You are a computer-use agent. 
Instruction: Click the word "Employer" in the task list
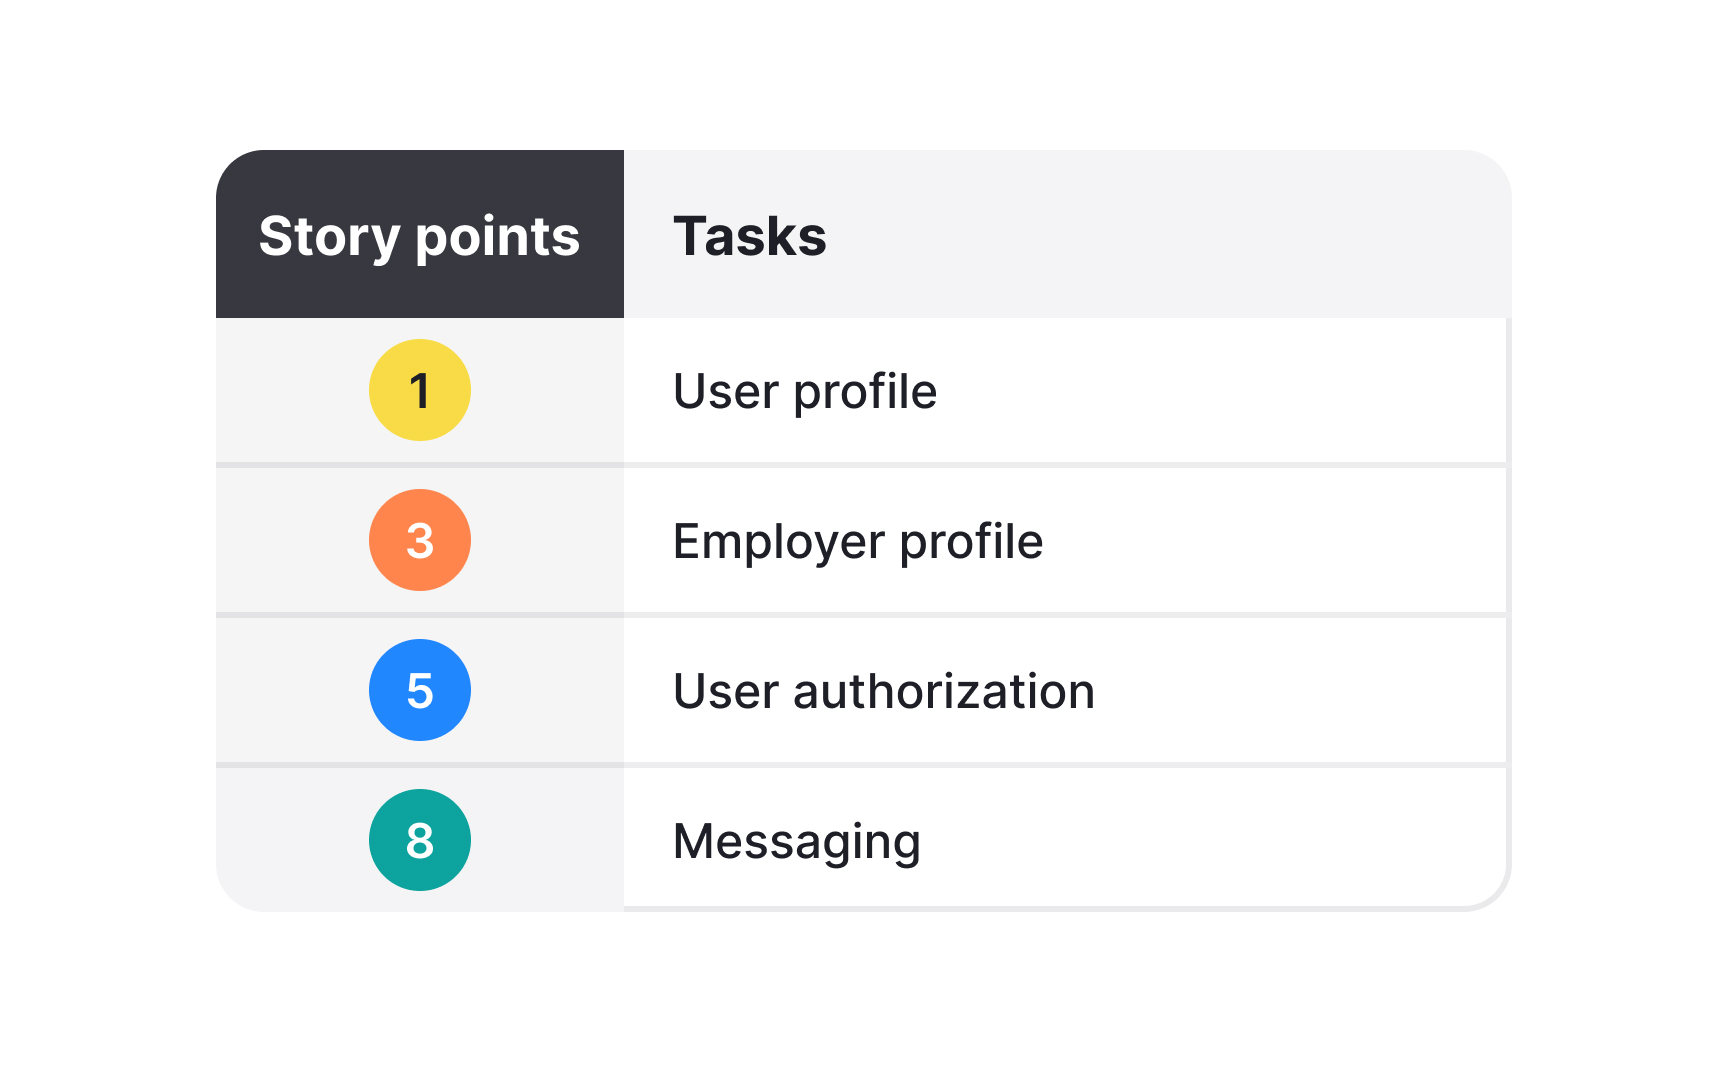[x=779, y=541]
